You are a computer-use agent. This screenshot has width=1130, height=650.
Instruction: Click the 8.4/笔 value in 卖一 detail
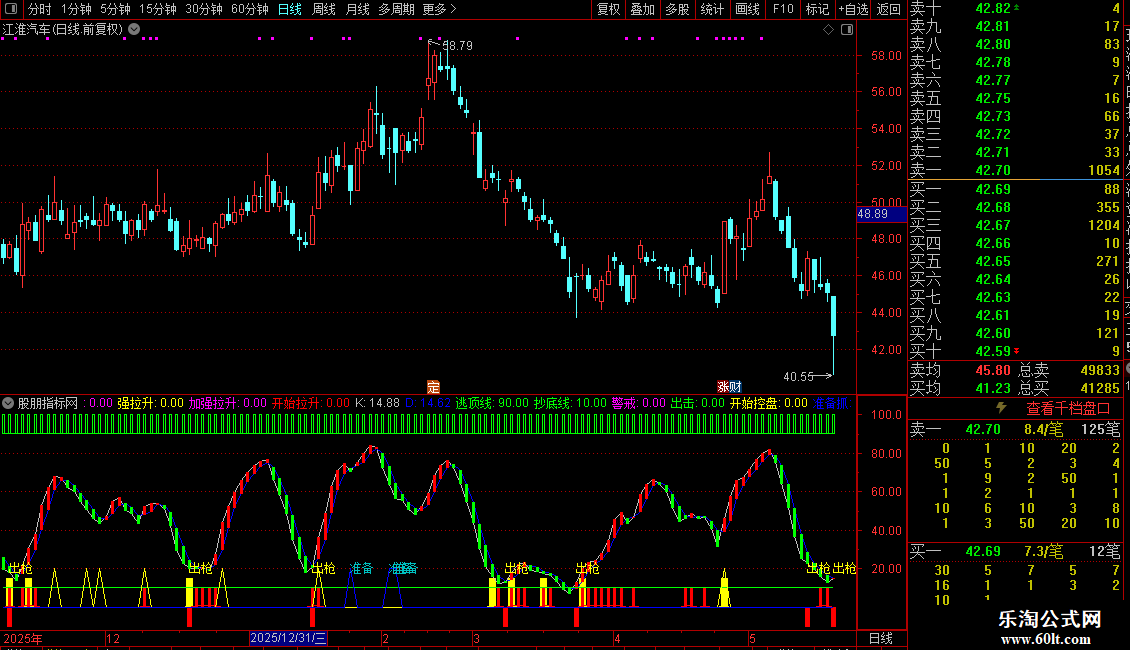(x=1043, y=429)
